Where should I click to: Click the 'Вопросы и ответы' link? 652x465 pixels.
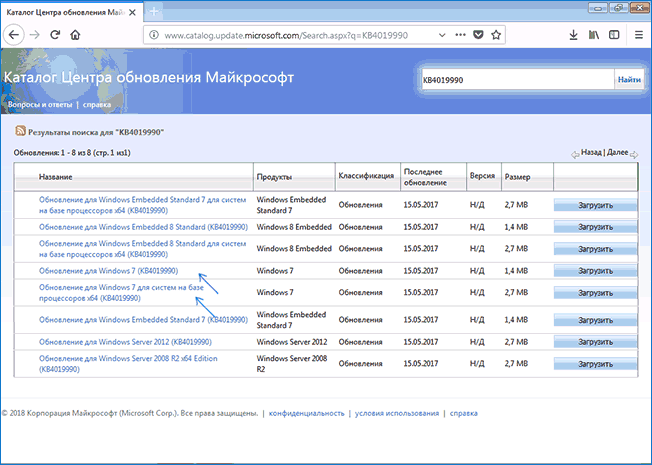38,104
